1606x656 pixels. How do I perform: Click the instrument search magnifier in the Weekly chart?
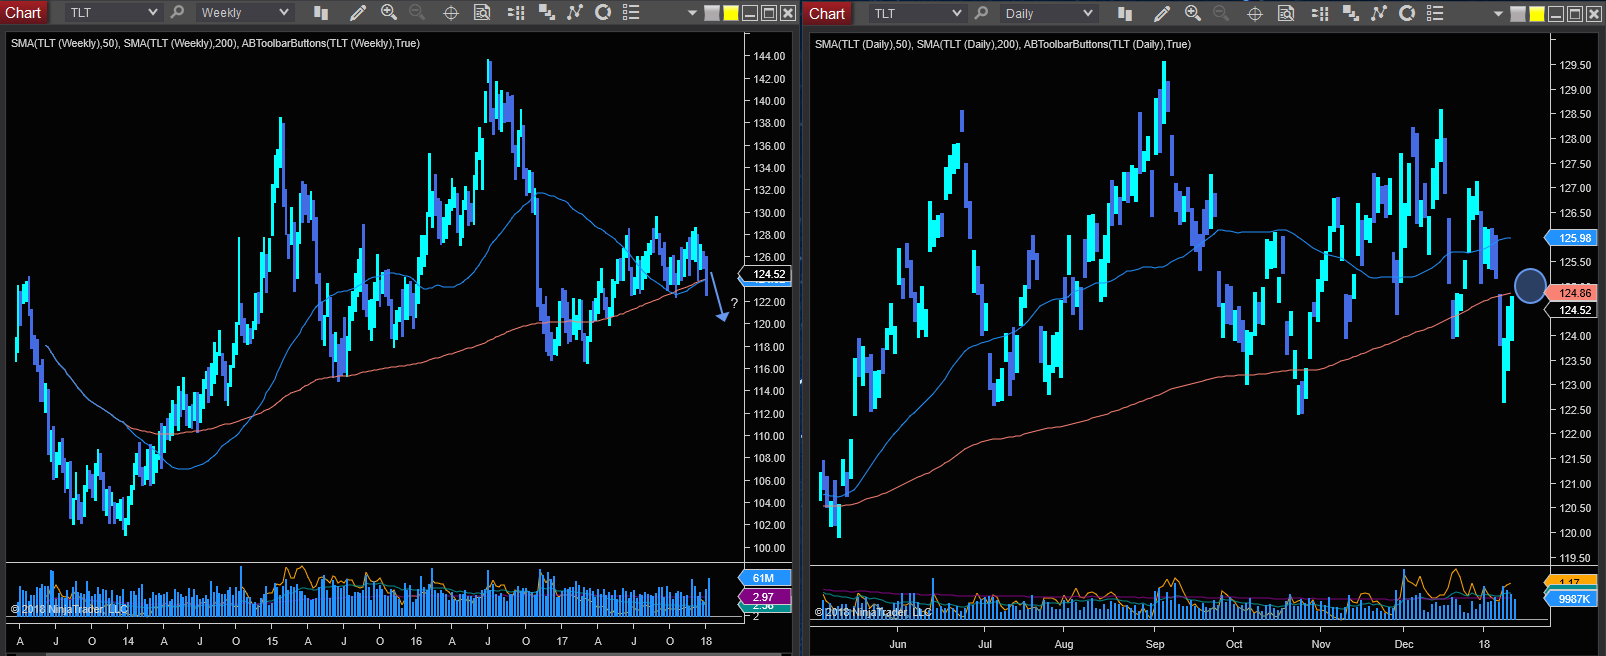(177, 13)
